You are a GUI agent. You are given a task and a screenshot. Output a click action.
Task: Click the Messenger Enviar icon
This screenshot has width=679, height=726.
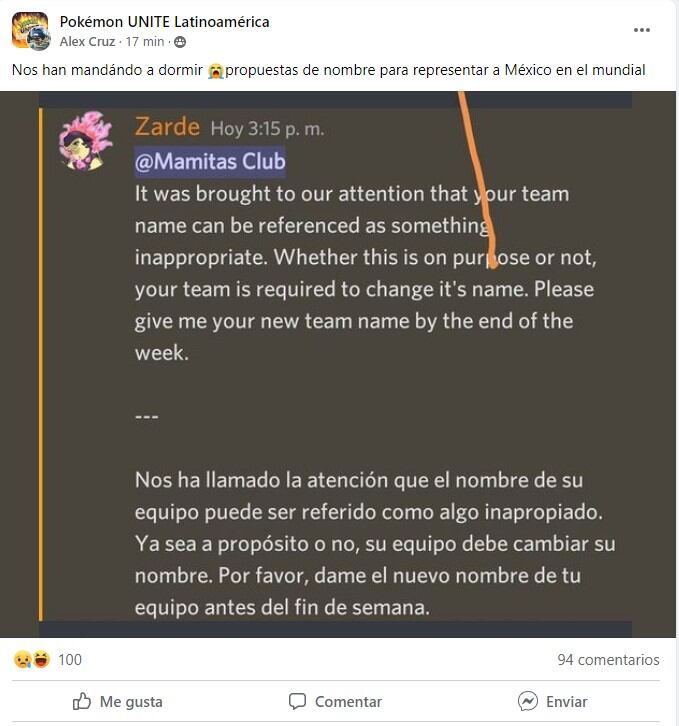[x=528, y=701]
